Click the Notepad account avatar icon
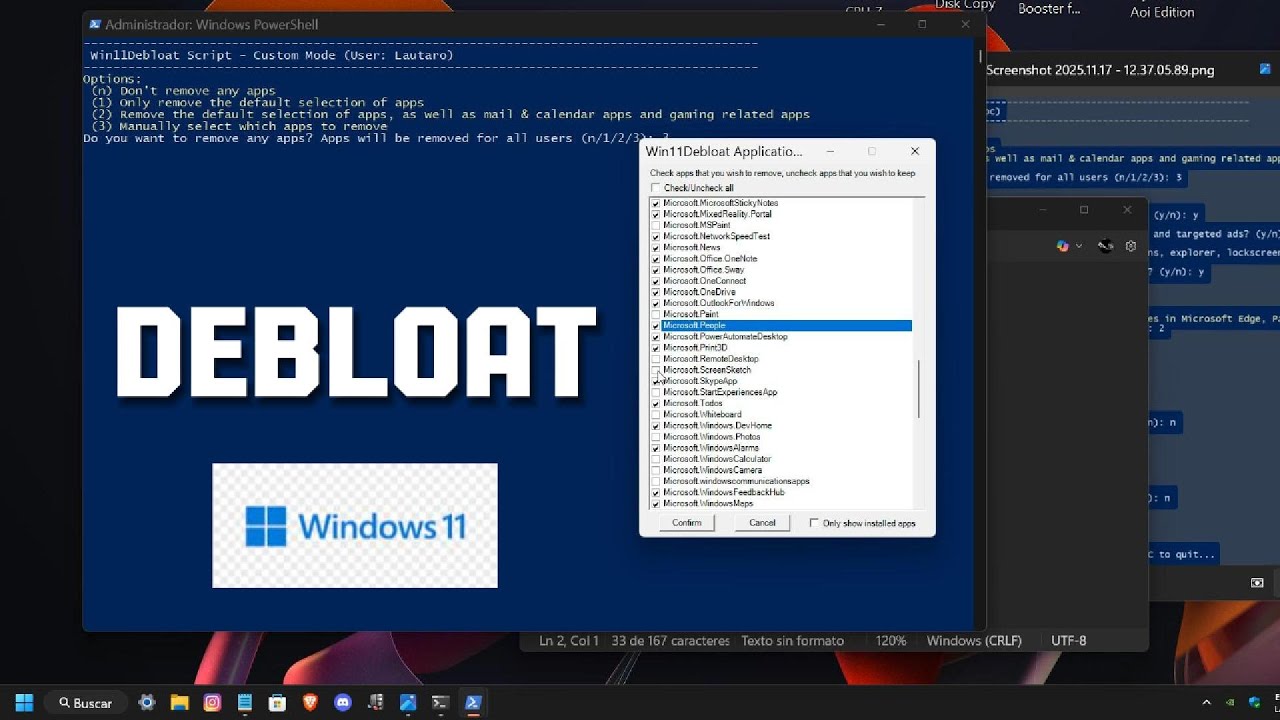The image size is (1280, 720). coord(1105,246)
